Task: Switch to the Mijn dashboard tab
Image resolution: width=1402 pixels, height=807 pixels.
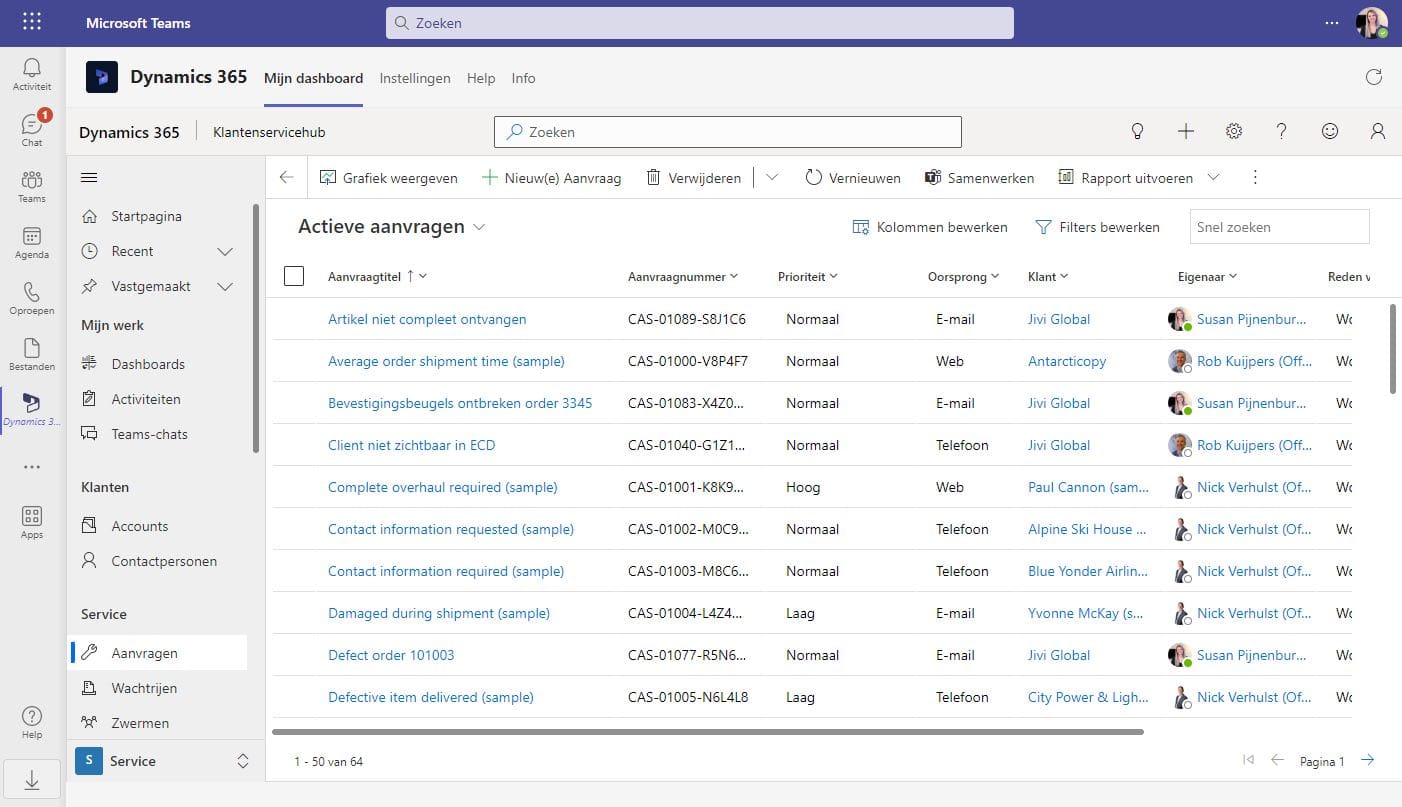Action: click(x=313, y=78)
